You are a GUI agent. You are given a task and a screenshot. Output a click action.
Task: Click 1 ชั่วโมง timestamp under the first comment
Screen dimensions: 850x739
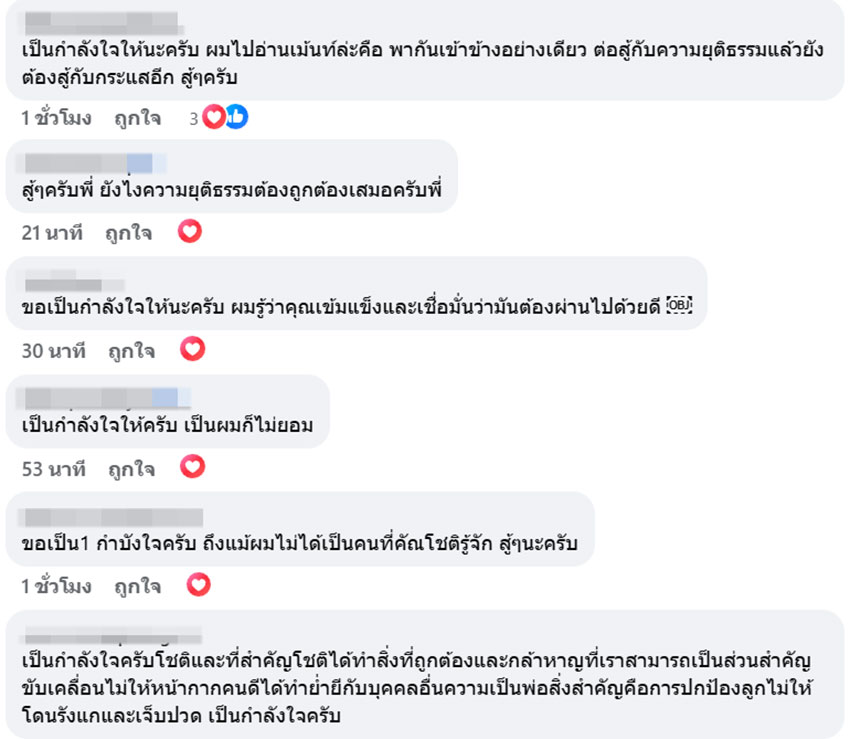click(56, 118)
